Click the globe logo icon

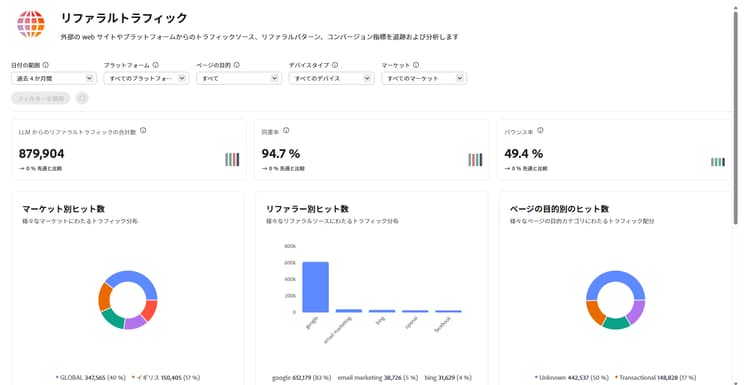[x=31, y=23]
